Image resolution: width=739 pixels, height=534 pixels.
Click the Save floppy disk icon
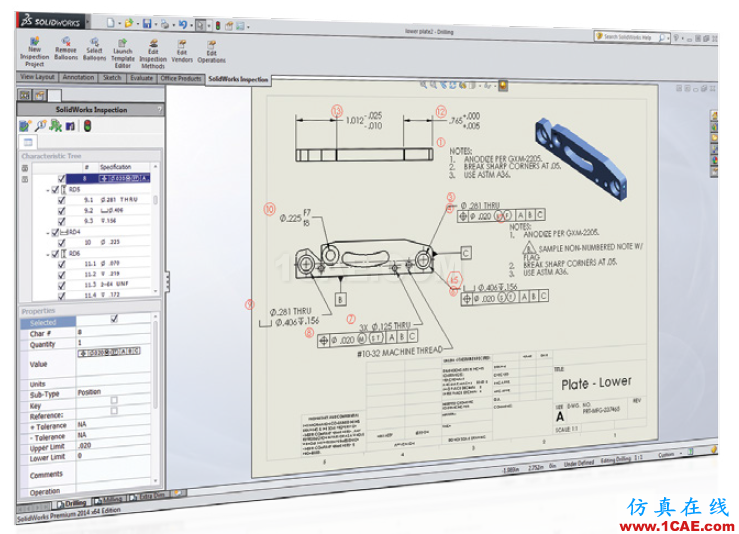coord(147,24)
